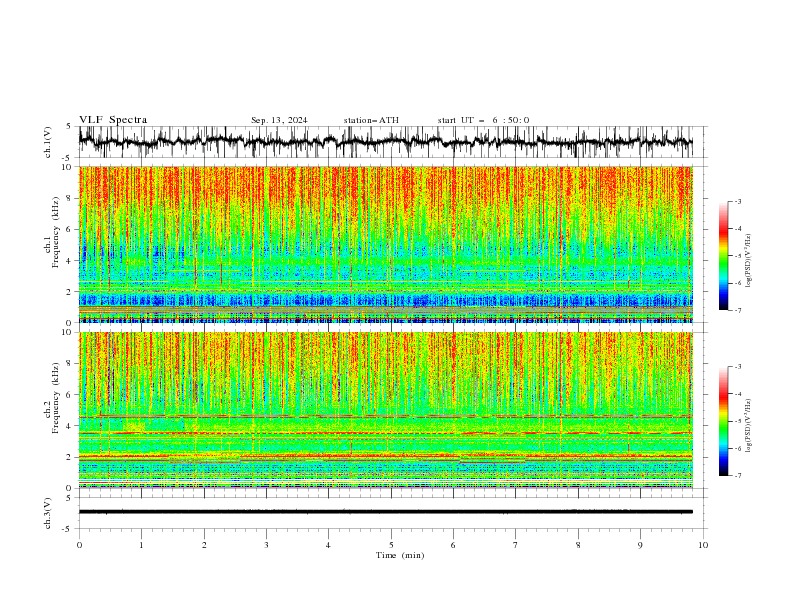
Task: Click the 'ch.3(V)' axis label
Action: point(48,513)
